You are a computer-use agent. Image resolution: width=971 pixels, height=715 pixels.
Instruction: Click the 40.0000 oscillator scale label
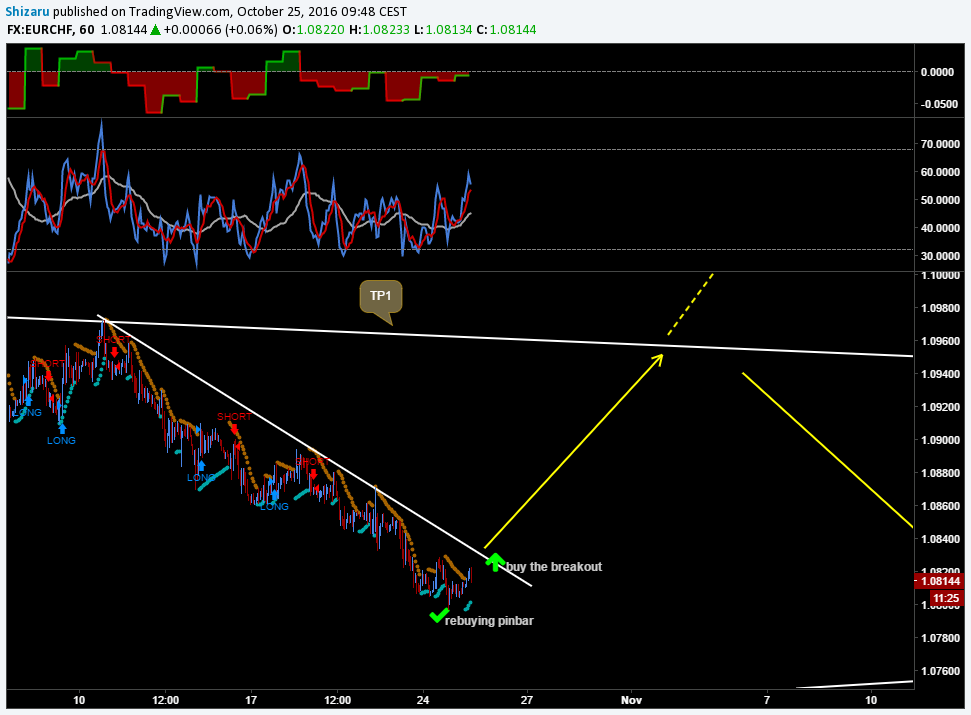pyautogui.click(x=940, y=228)
